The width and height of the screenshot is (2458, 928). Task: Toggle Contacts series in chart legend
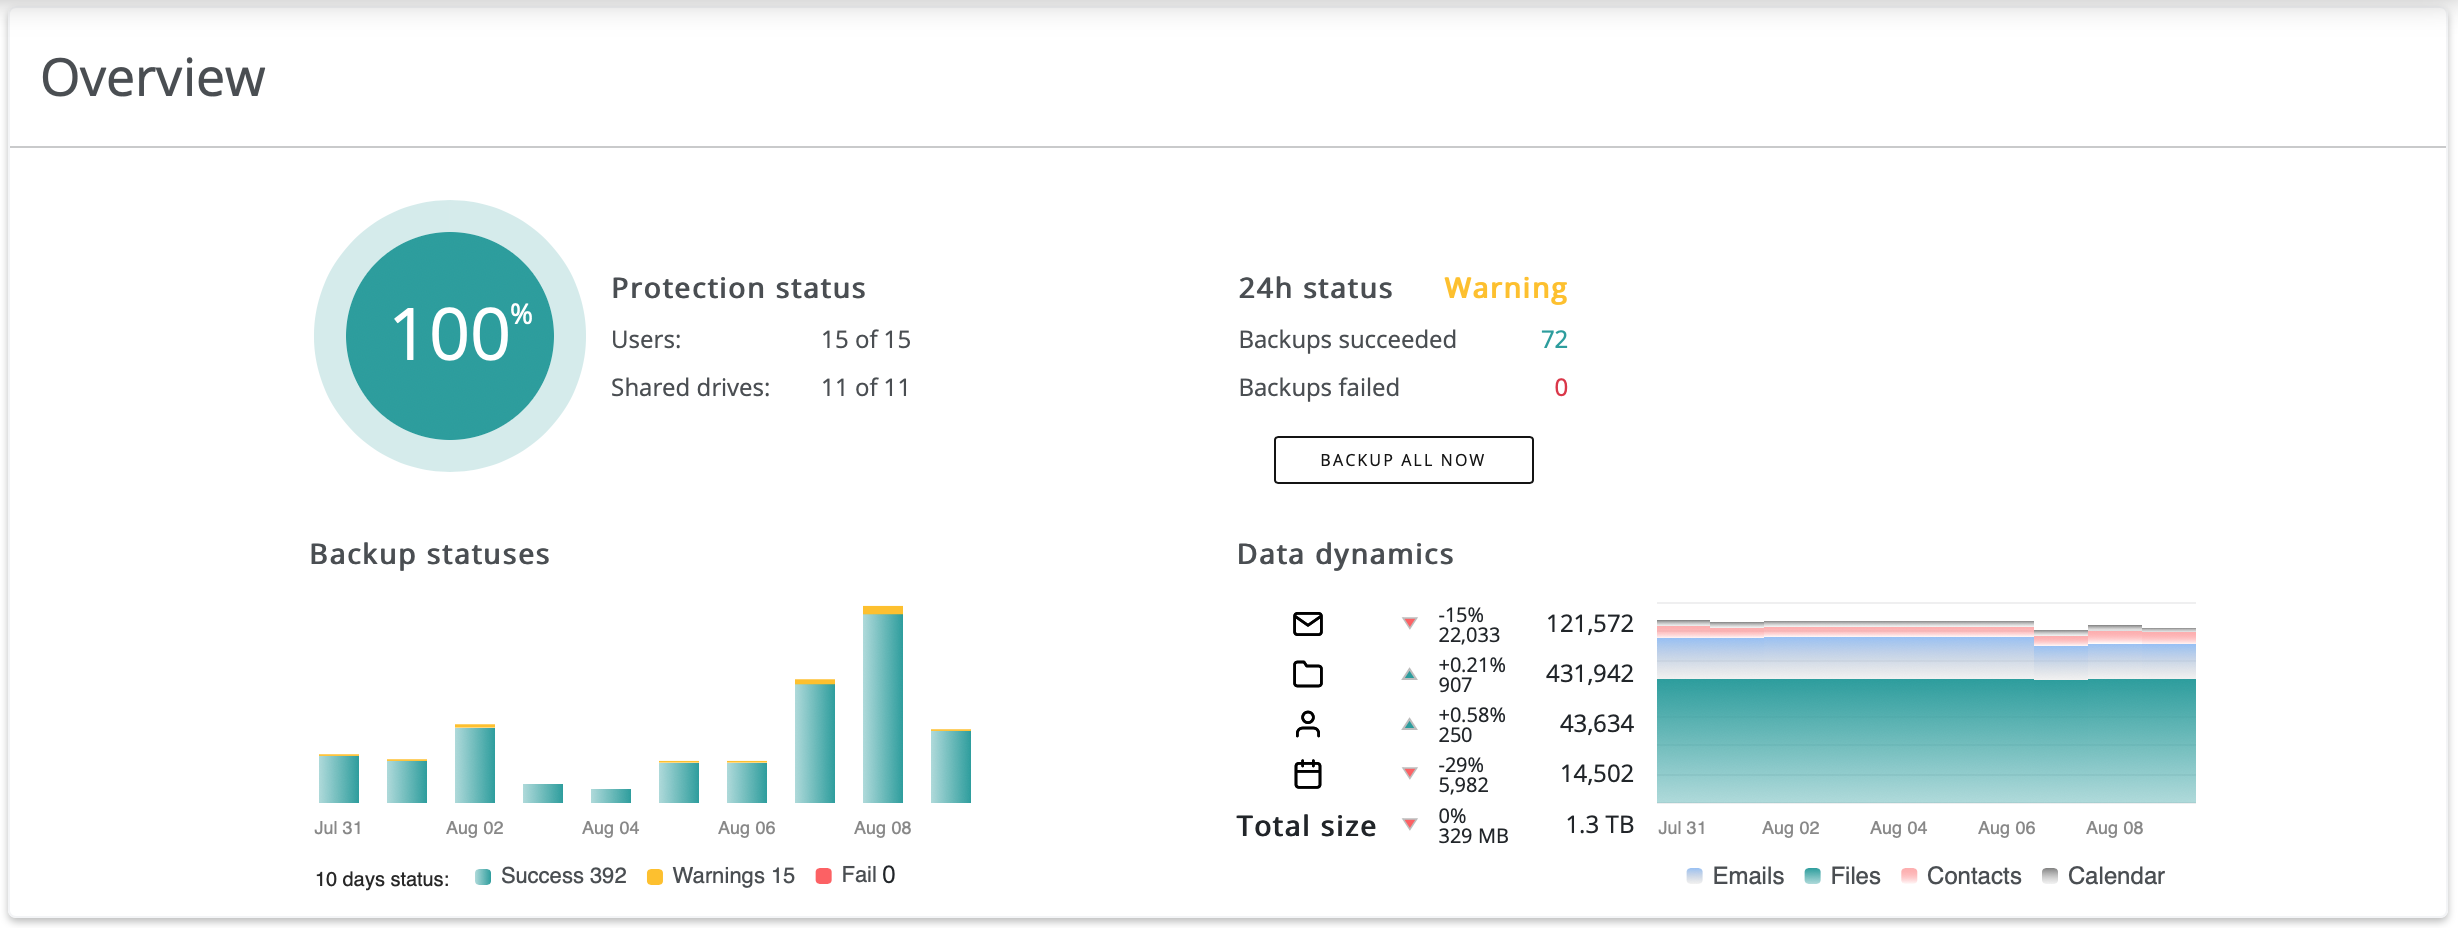click(1961, 876)
